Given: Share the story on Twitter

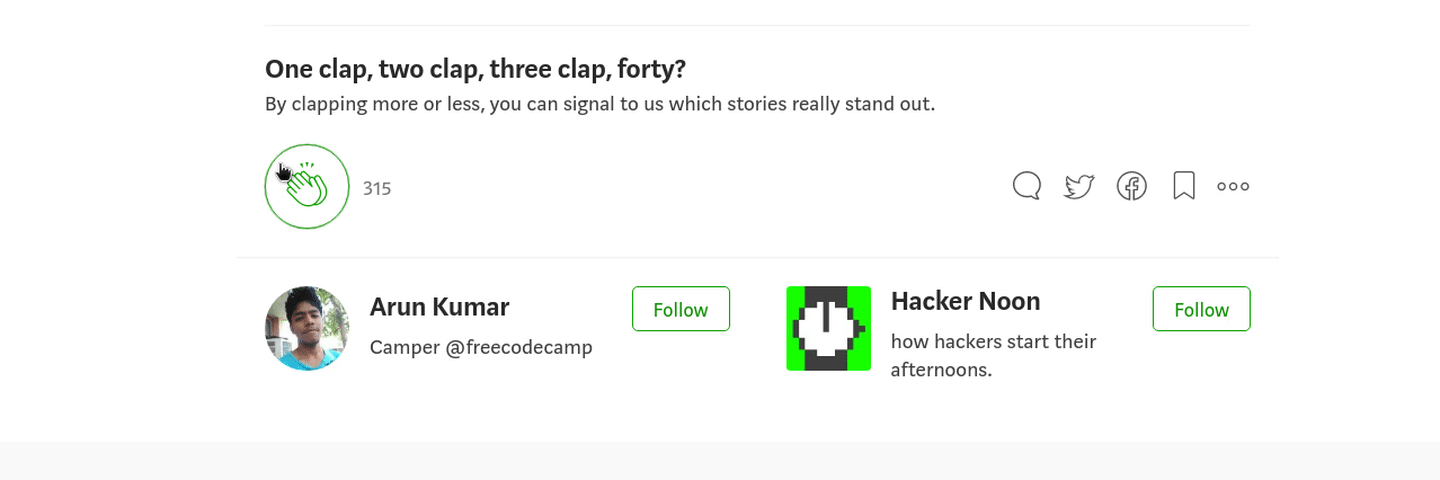Looking at the screenshot, I should (x=1079, y=186).
